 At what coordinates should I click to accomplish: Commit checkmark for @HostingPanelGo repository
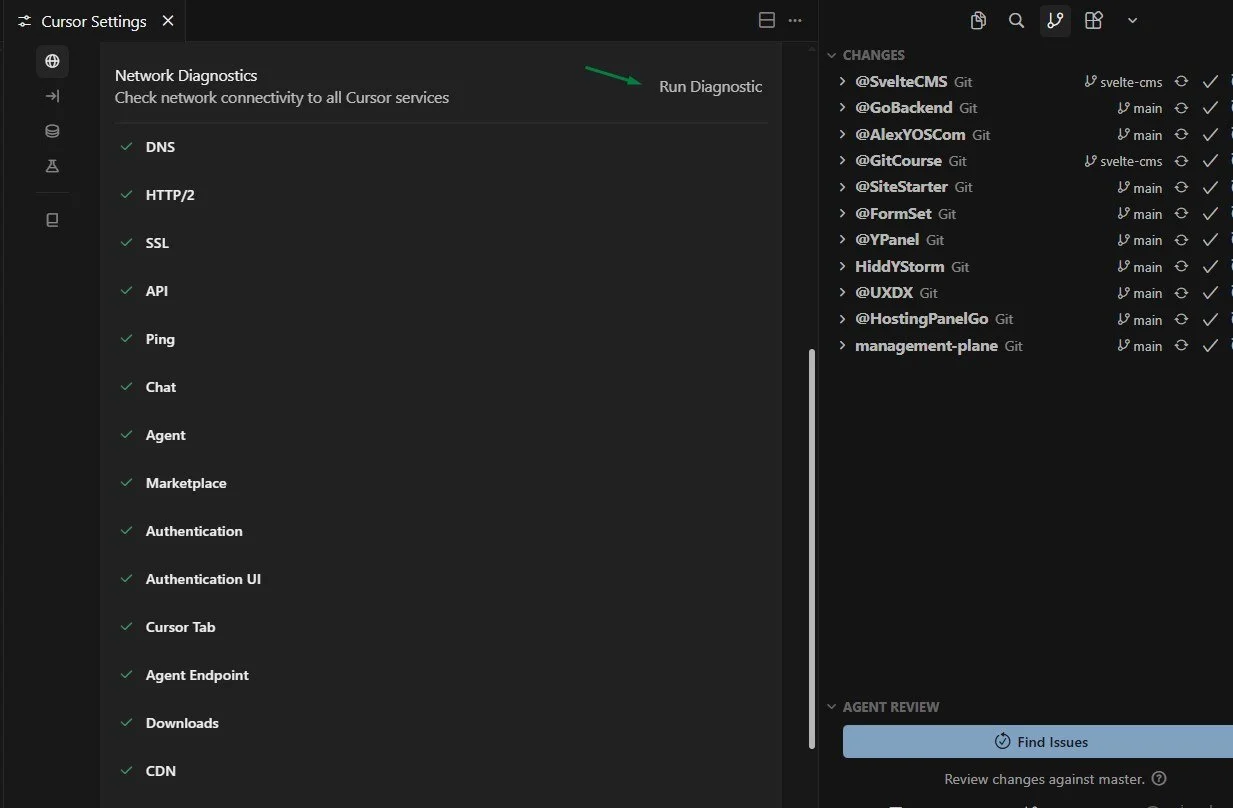point(1210,320)
